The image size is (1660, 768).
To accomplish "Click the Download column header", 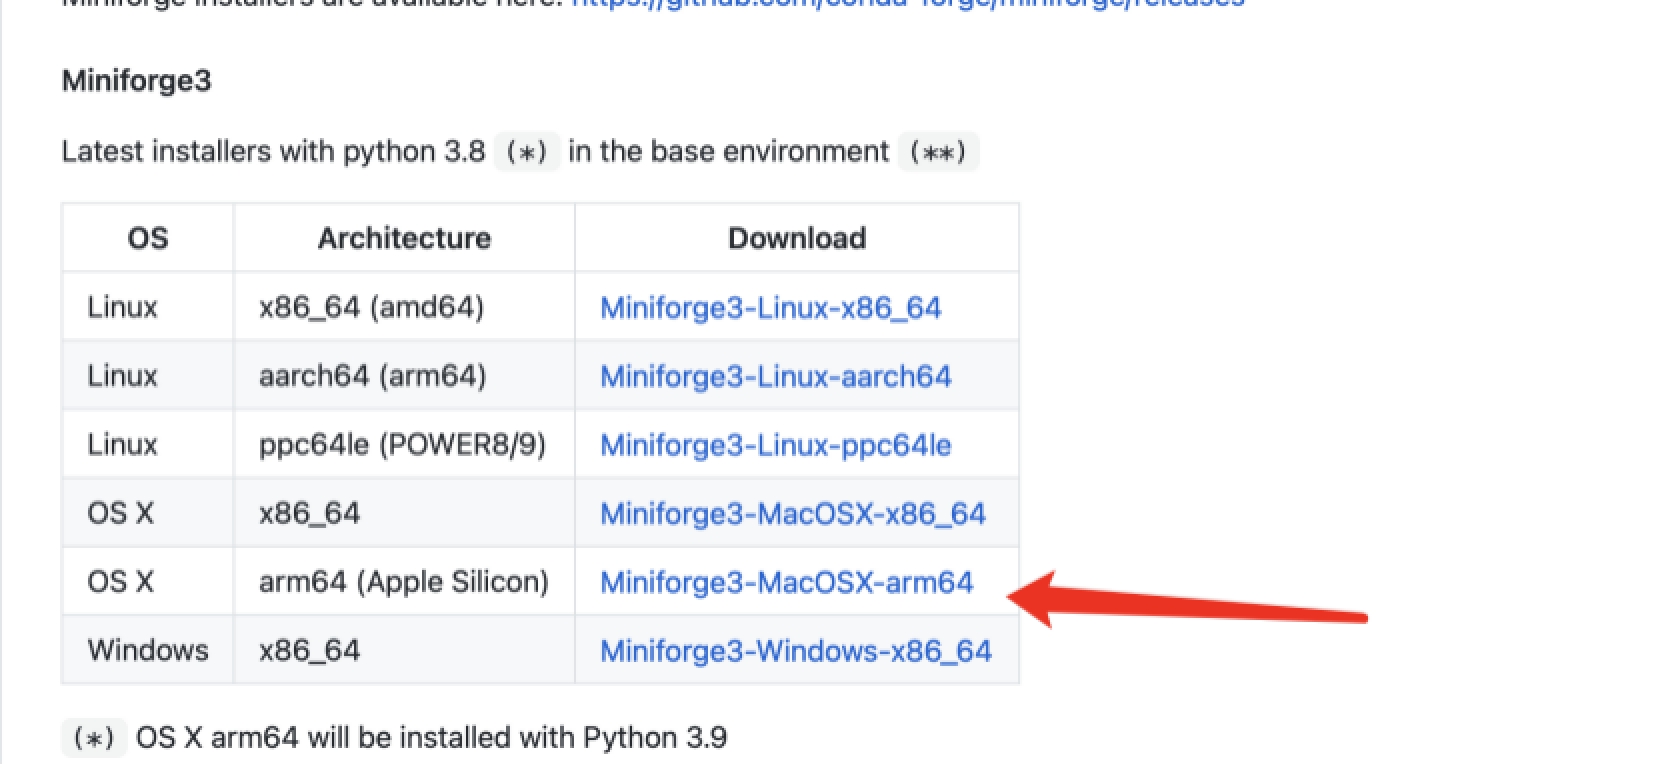I will point(797,238).
